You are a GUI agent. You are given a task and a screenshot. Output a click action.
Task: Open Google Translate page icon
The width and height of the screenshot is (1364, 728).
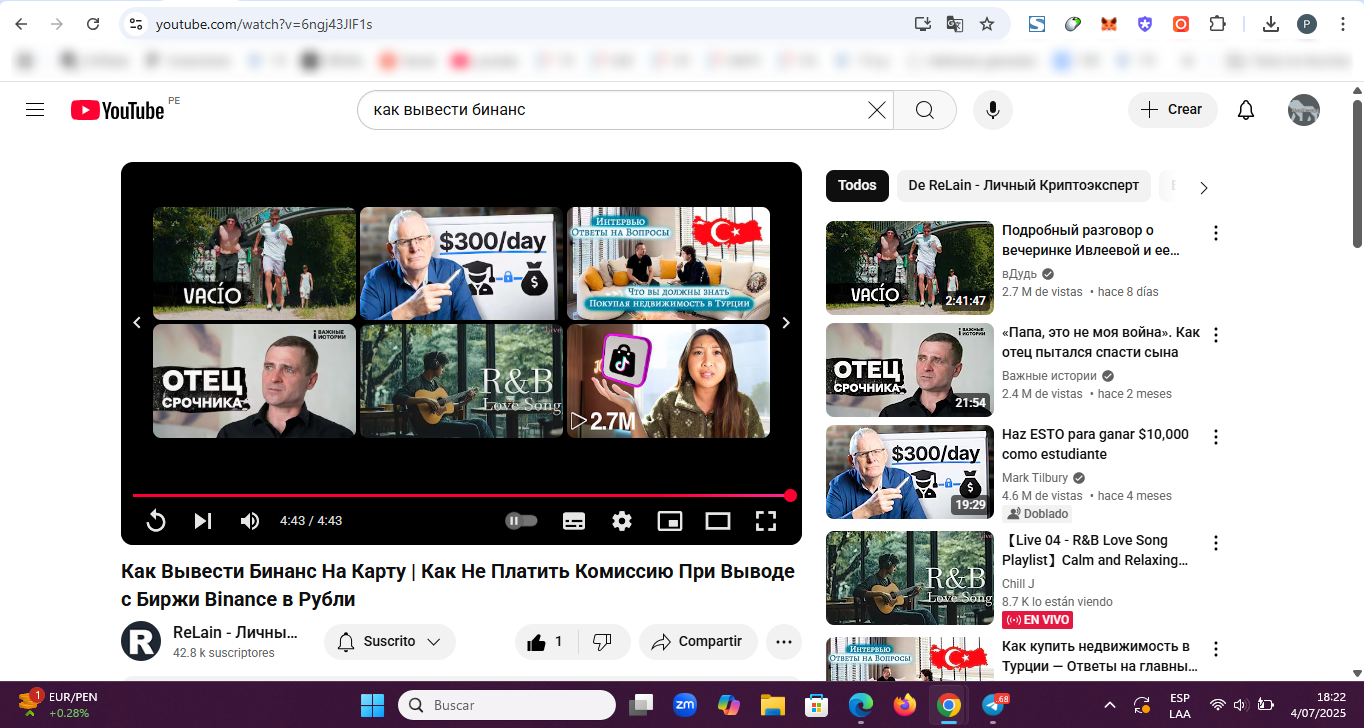[955, 24]
